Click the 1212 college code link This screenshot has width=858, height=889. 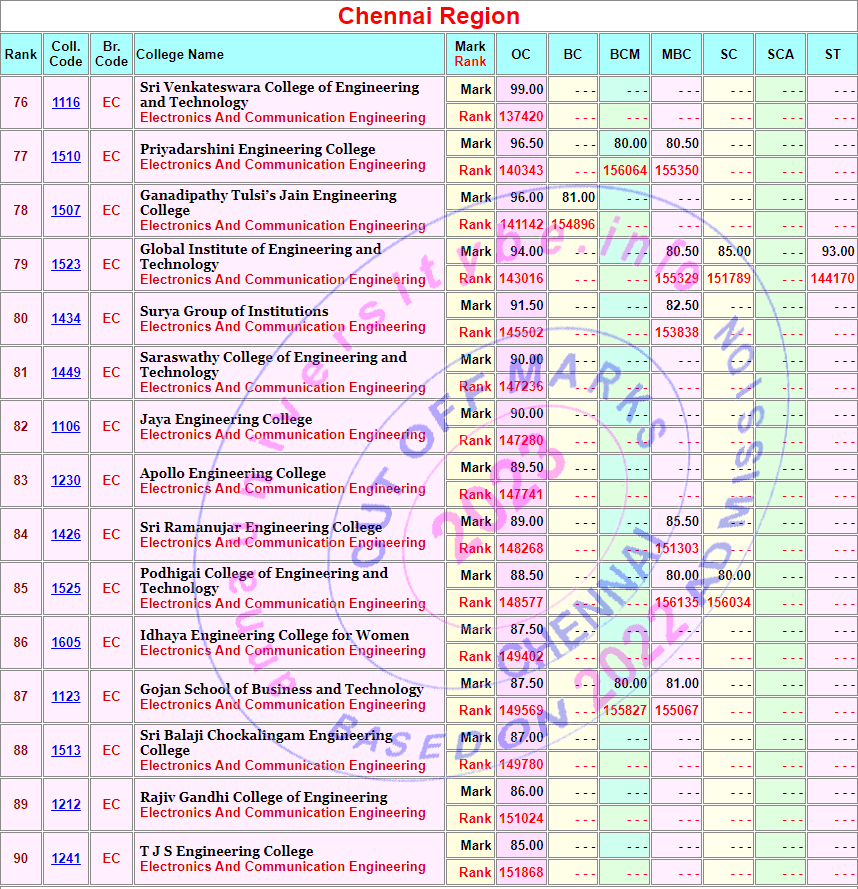66,804
